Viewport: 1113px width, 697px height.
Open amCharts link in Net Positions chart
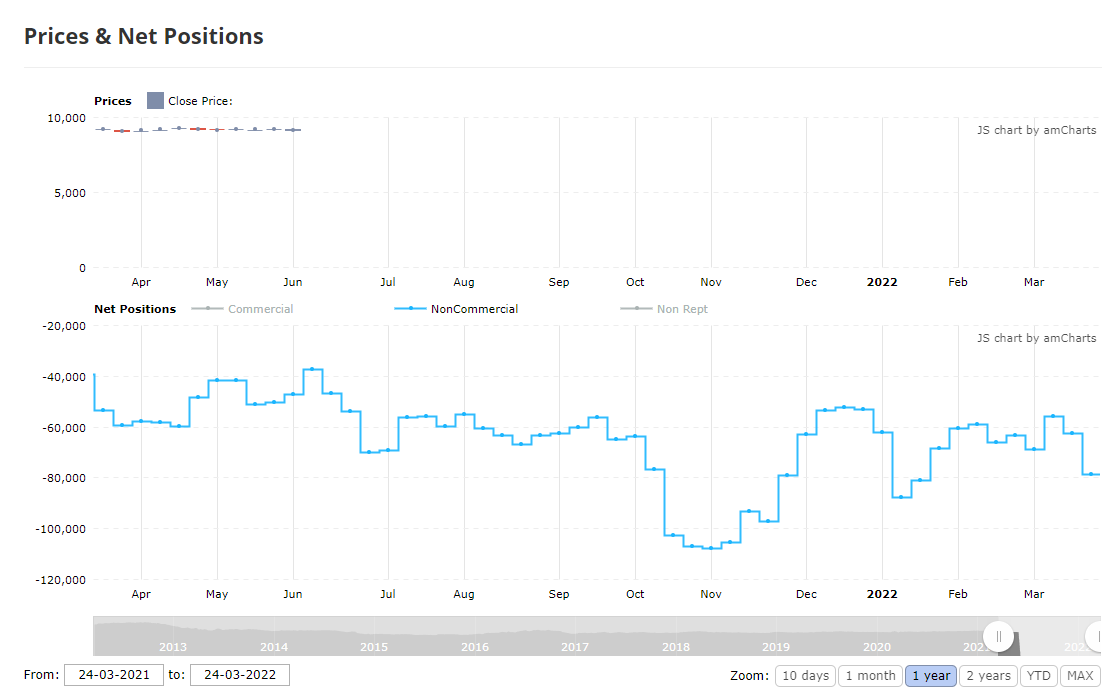coord(1036,338)
